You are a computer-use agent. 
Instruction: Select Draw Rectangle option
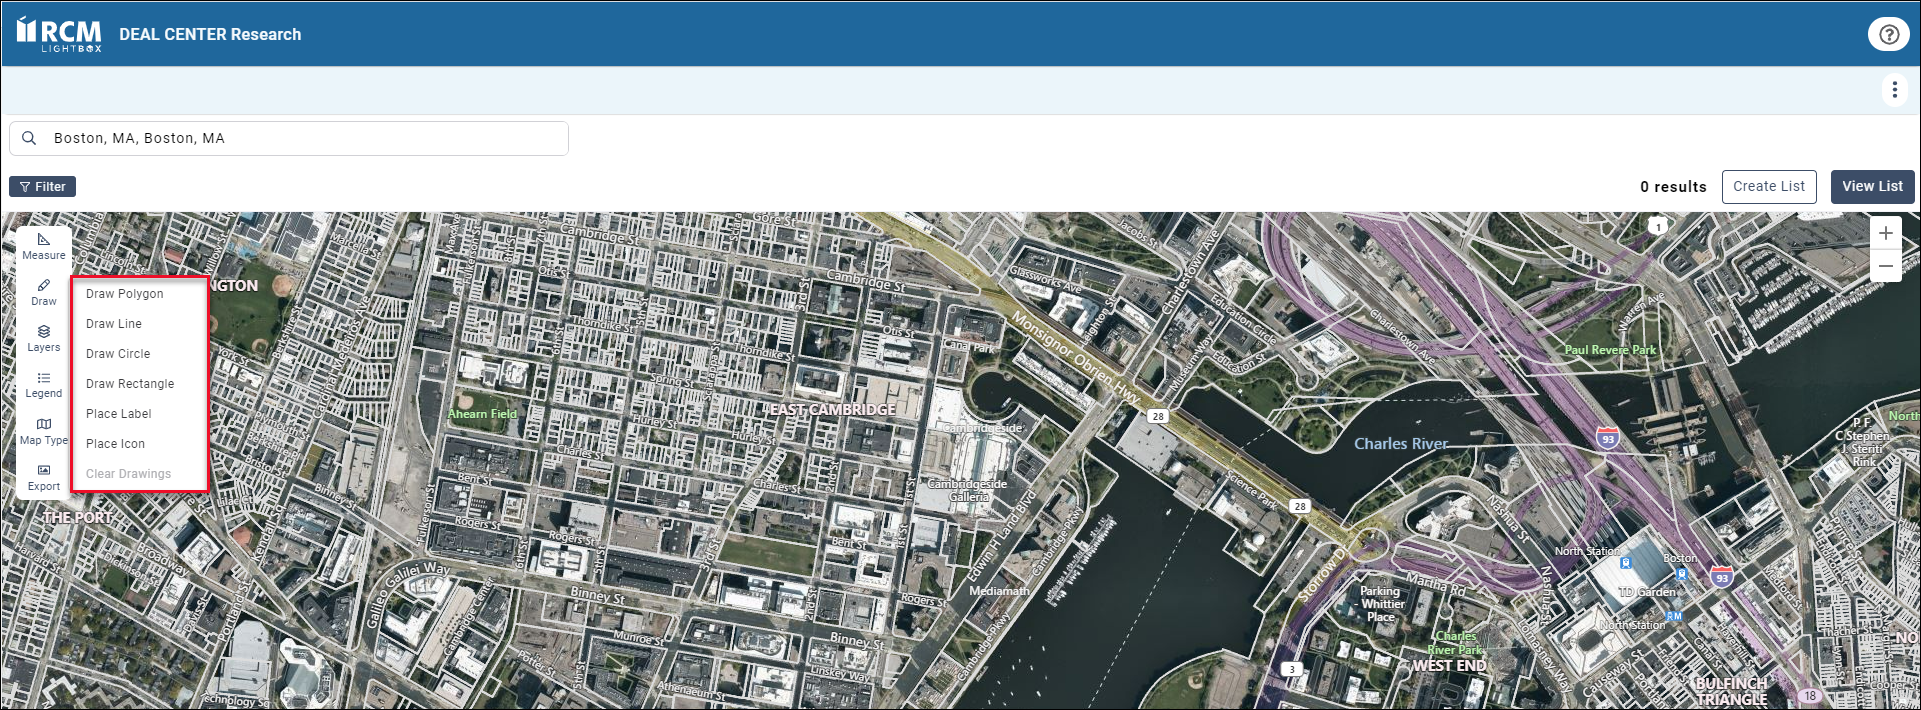pos(130,384)
